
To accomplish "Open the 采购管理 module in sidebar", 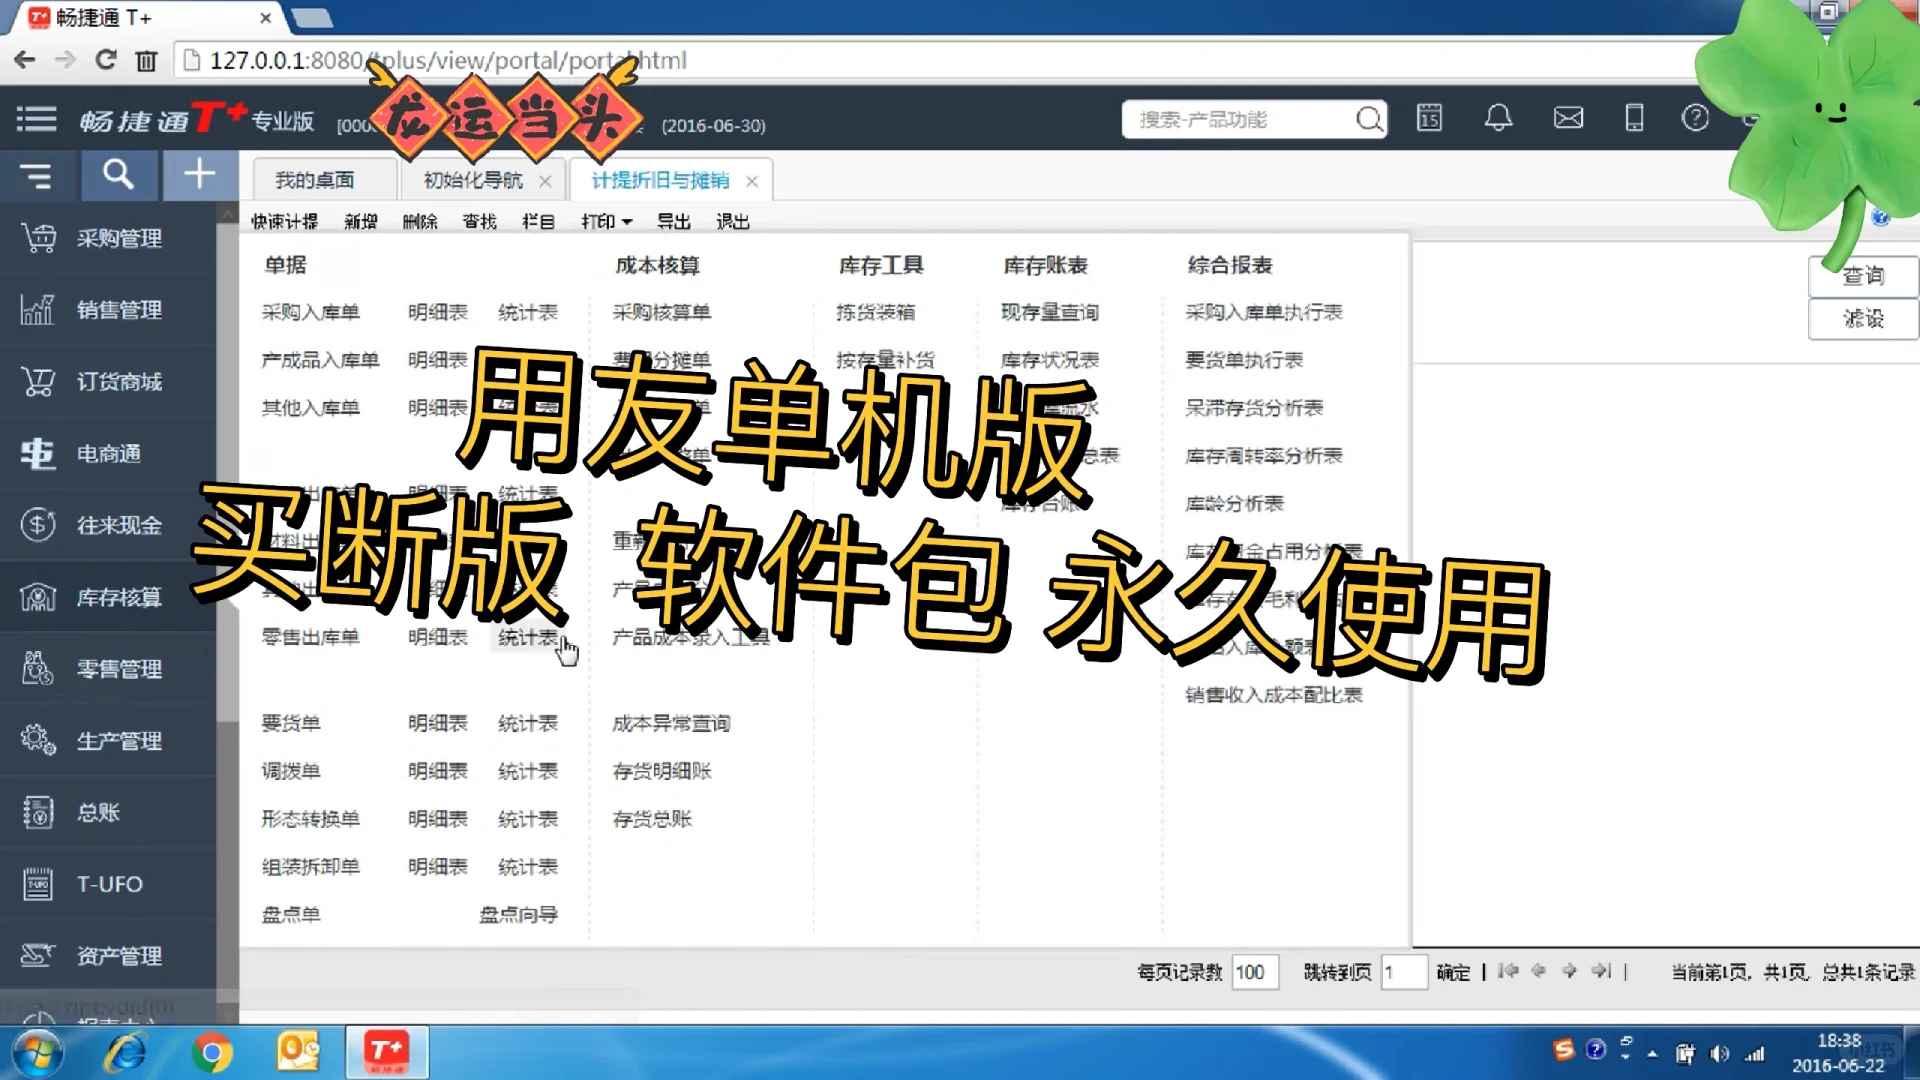I will pos(117,238).
